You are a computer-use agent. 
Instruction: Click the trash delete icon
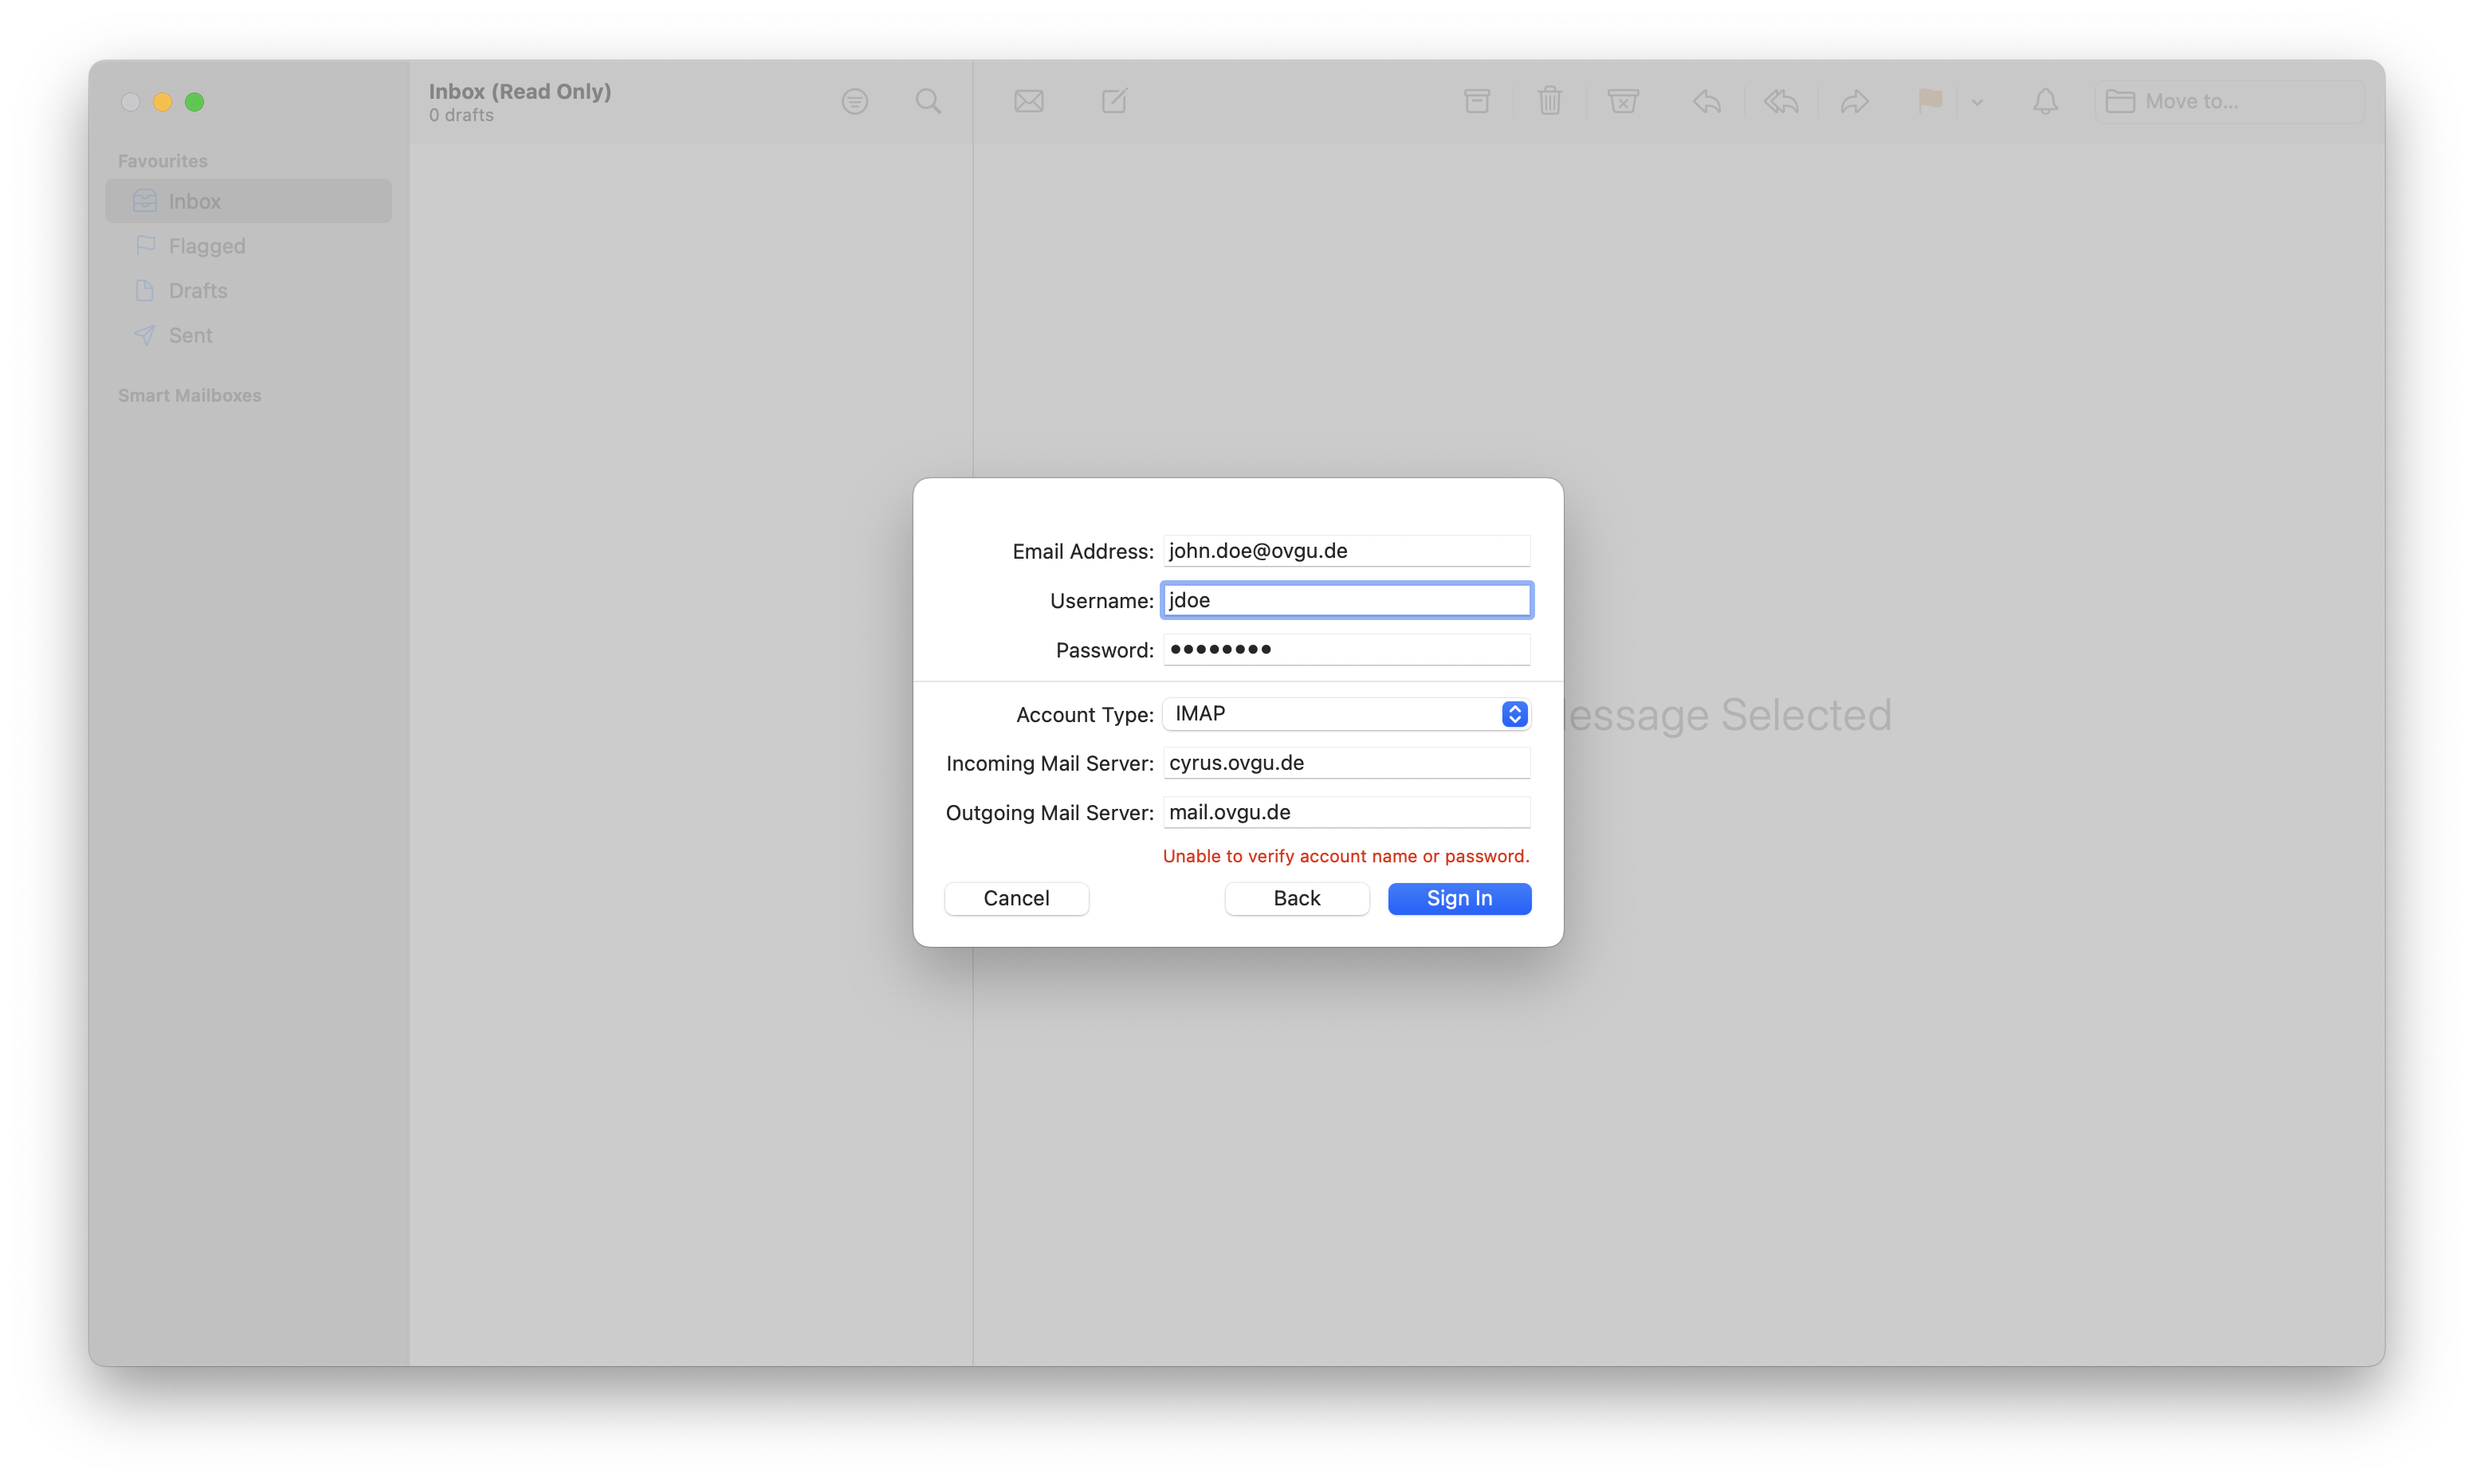pyautogui.click(x=1549, y=101)
